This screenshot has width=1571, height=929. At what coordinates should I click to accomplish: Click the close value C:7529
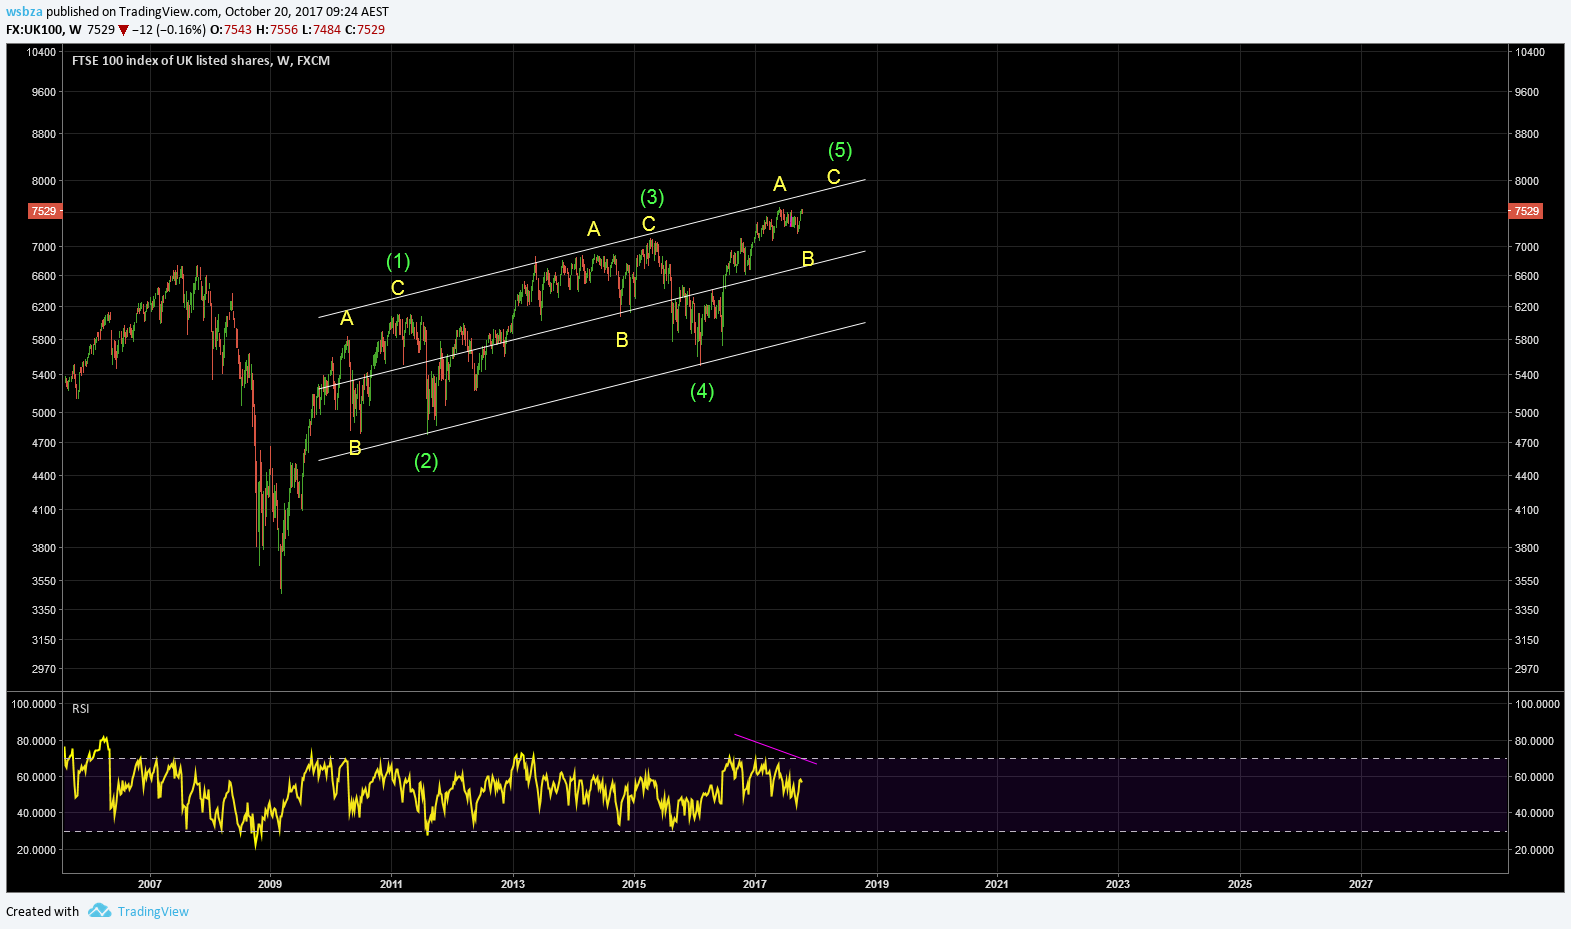point(365,30)
